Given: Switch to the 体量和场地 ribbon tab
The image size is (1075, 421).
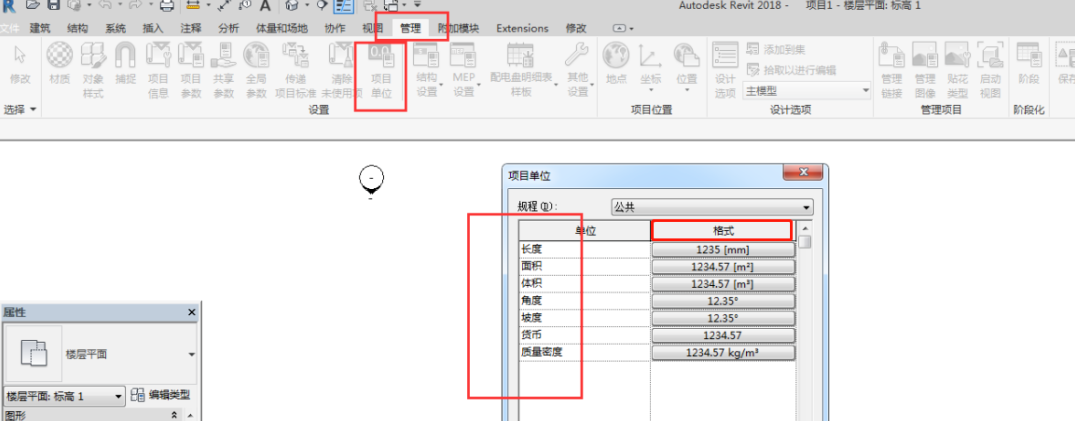Looking at the screenshot, I should pos(282,28).
